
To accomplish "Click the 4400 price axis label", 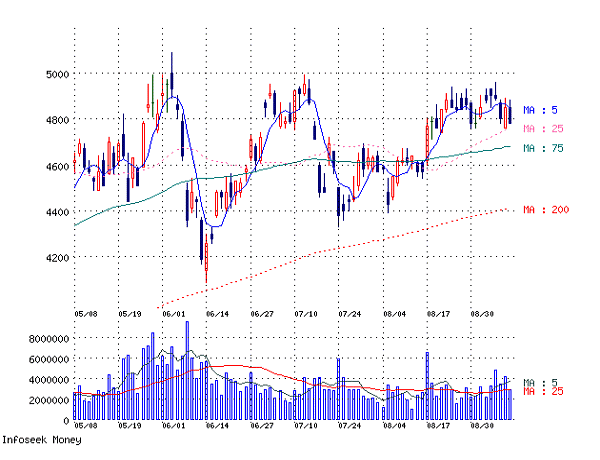I will [x=57, y=212].
